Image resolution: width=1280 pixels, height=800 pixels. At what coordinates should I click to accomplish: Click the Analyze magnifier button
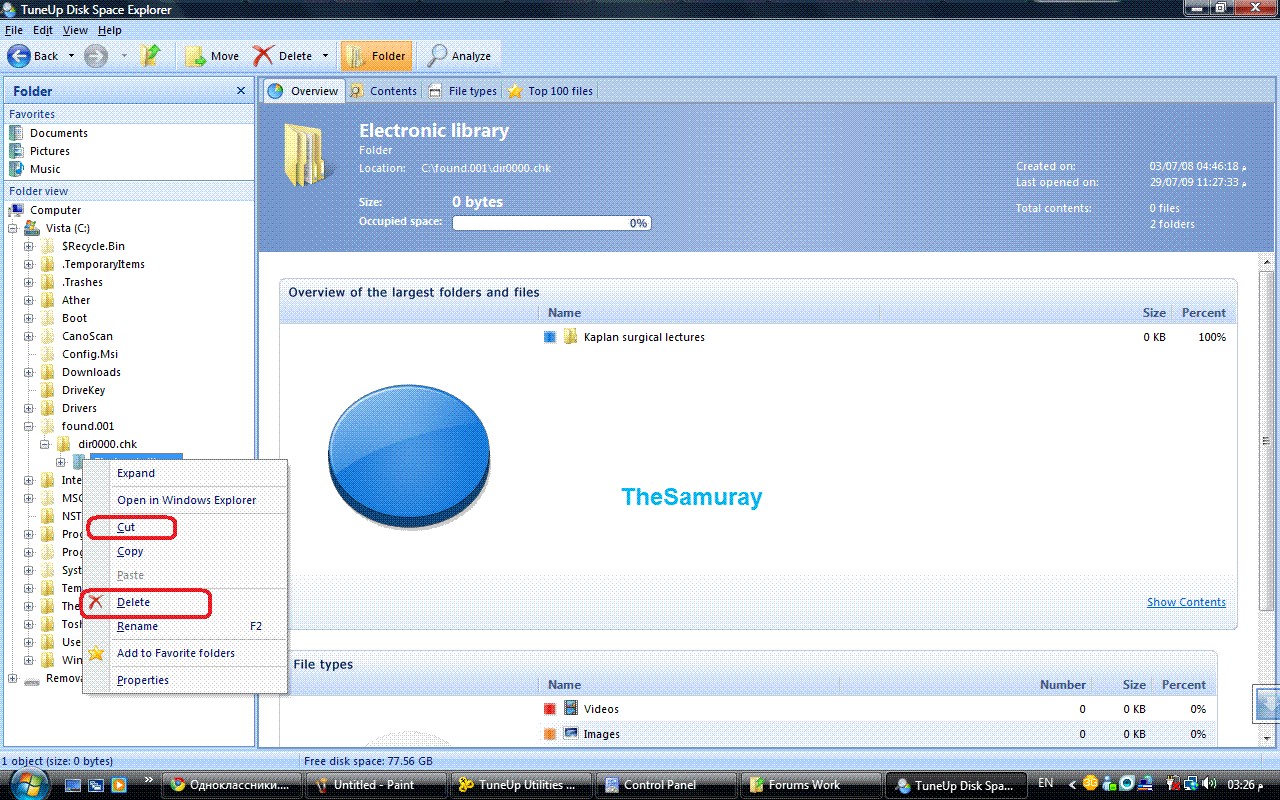coord(460,56)
